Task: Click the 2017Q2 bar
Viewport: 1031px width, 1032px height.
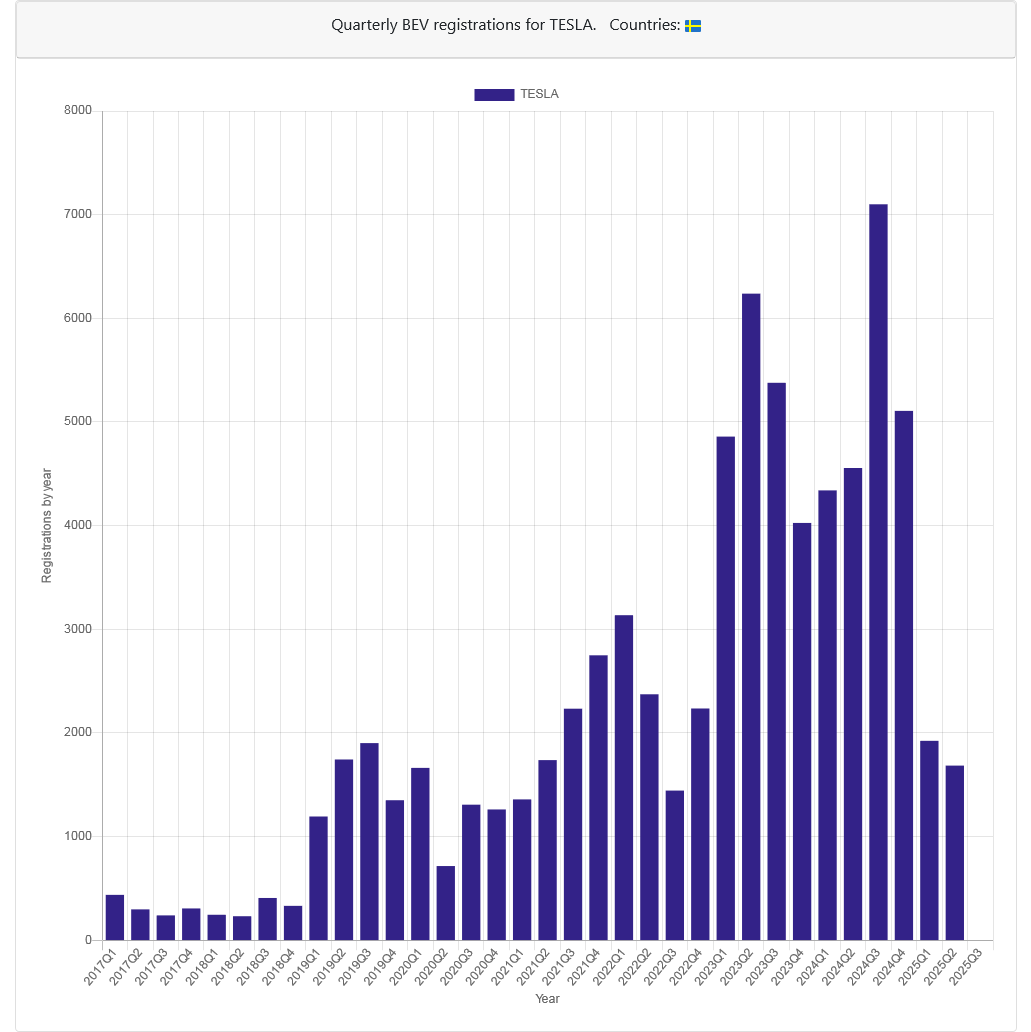Action: click(140, 925)
